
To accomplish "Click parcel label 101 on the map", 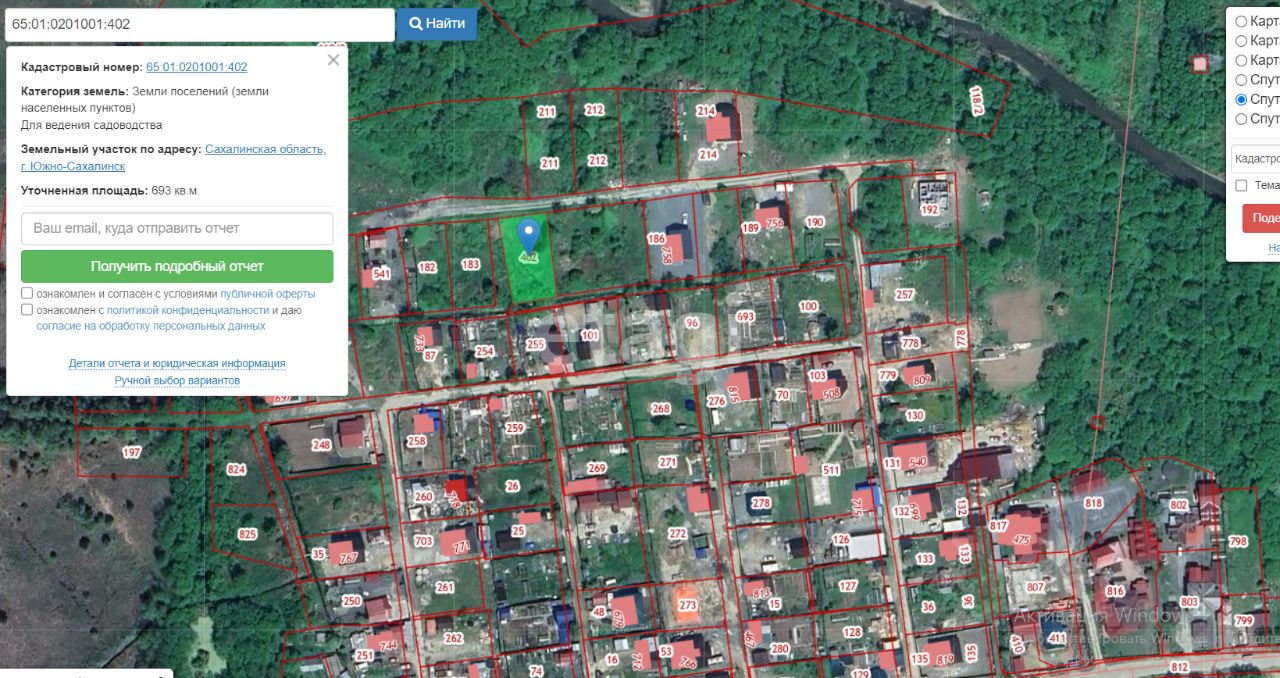I will click(x=590, y=336).
